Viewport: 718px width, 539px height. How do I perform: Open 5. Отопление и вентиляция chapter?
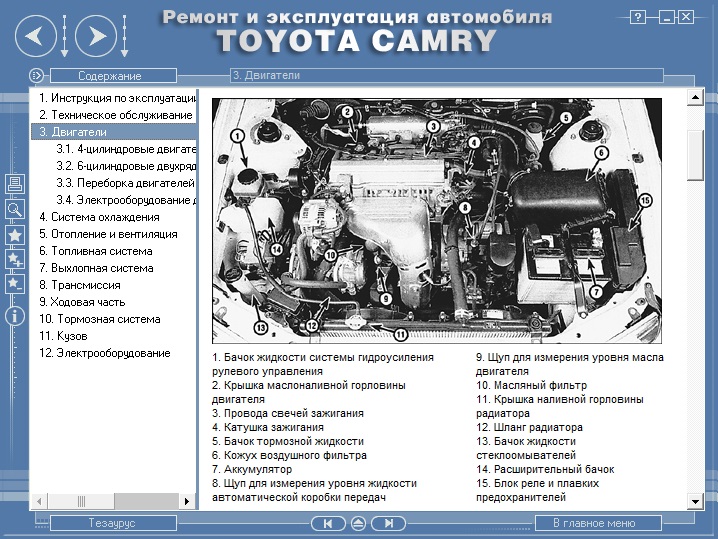point(108,234)
